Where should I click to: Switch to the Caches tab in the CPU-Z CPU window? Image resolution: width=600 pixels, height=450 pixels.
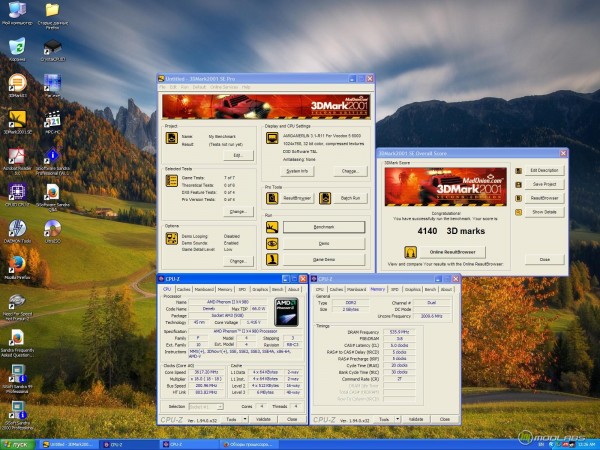[x=184, y=289]
